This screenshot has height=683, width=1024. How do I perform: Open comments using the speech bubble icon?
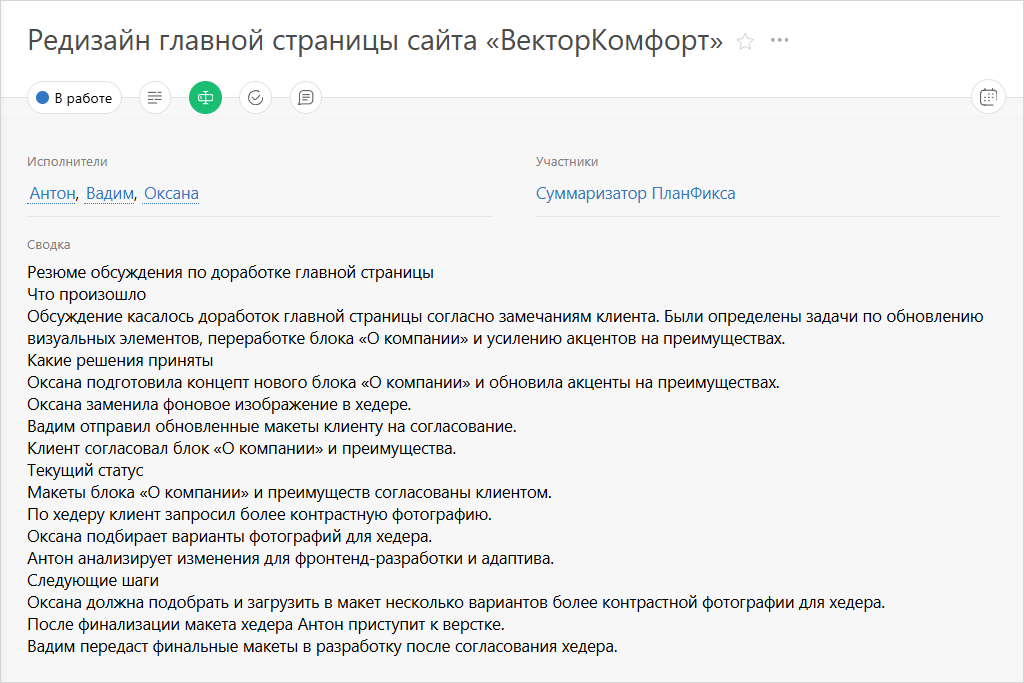(305, 97)
